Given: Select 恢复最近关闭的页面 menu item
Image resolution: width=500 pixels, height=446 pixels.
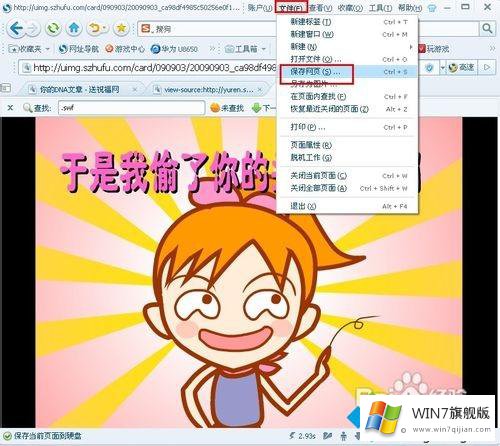Looking at the screenshot, I should point(347,109).
